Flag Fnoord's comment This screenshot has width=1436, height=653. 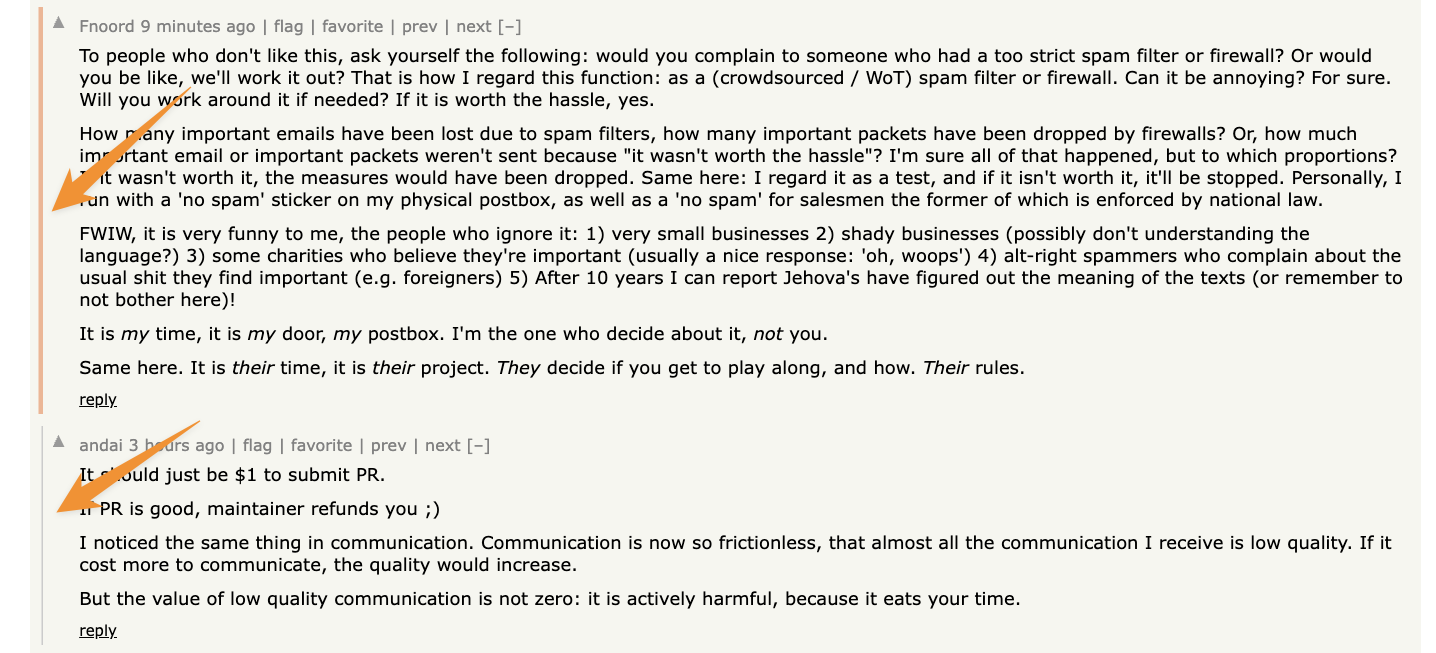click(288, 27)
